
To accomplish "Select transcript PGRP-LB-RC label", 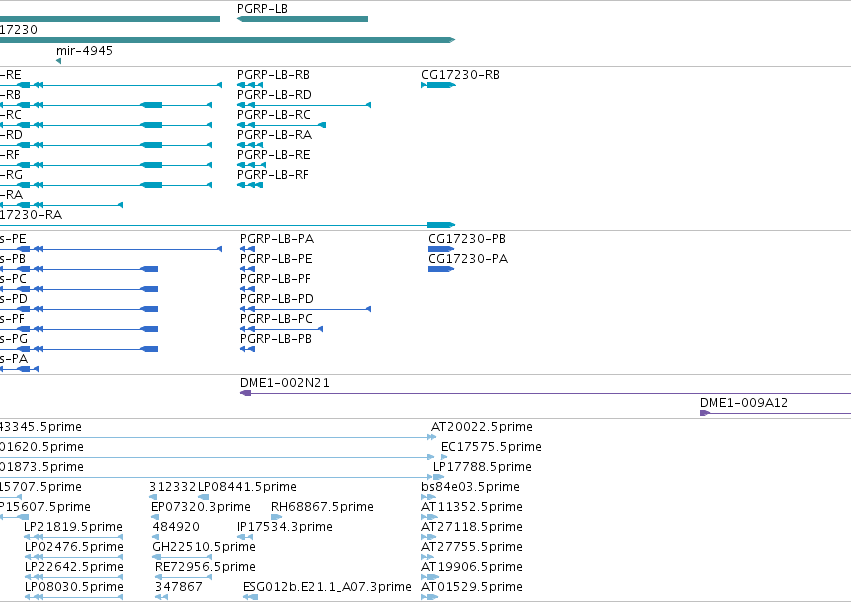I will pyautogui.click(x=274, y=115).
